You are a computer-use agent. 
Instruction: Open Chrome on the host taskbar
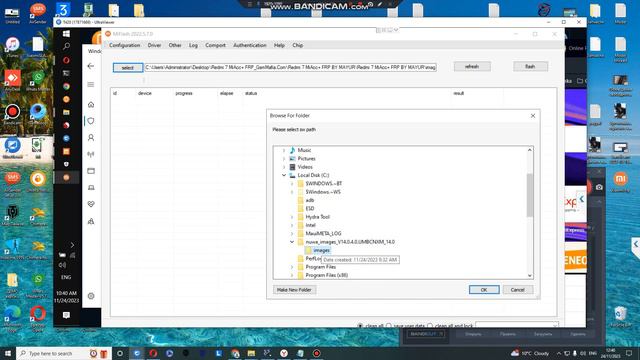click(x=235, y=353)
